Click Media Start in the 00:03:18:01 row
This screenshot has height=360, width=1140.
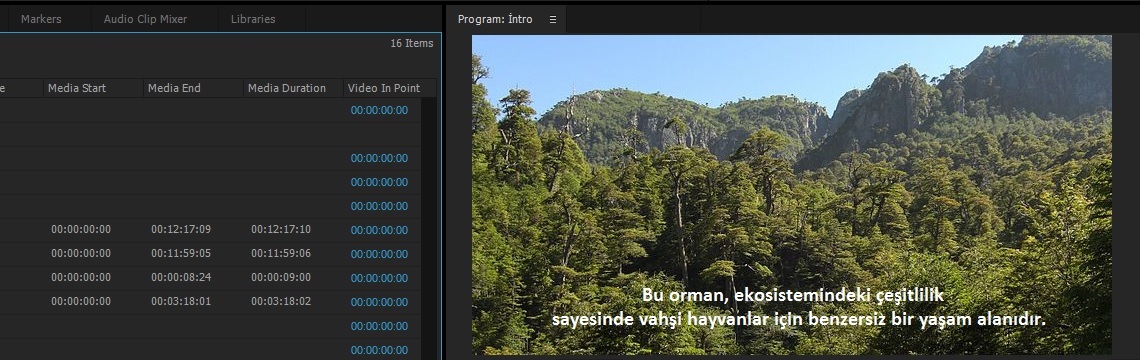pyautogui.click(x=81, y=301)
